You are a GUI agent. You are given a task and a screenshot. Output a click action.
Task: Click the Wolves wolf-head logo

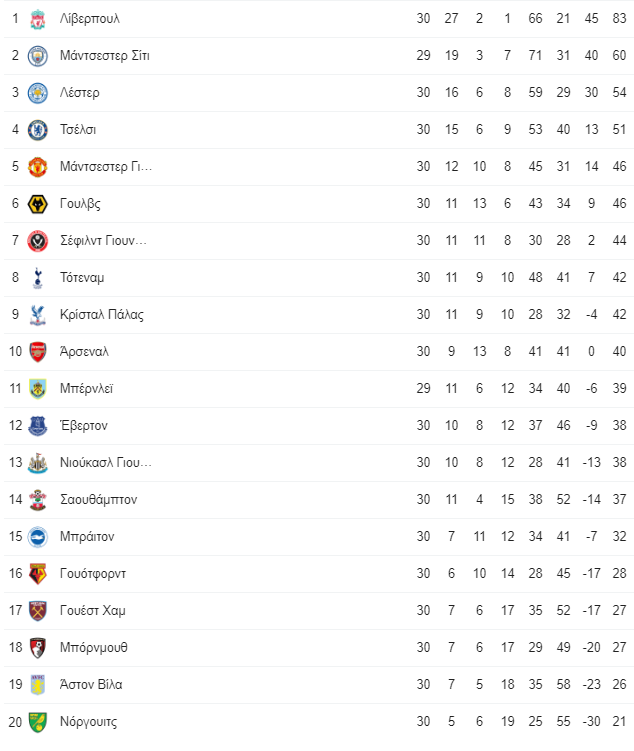coord(37,204)
